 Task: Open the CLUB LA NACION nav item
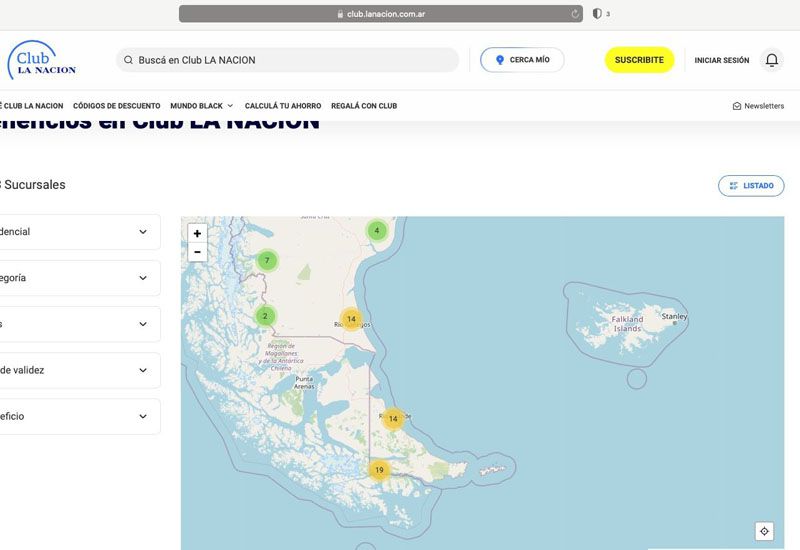32,106
